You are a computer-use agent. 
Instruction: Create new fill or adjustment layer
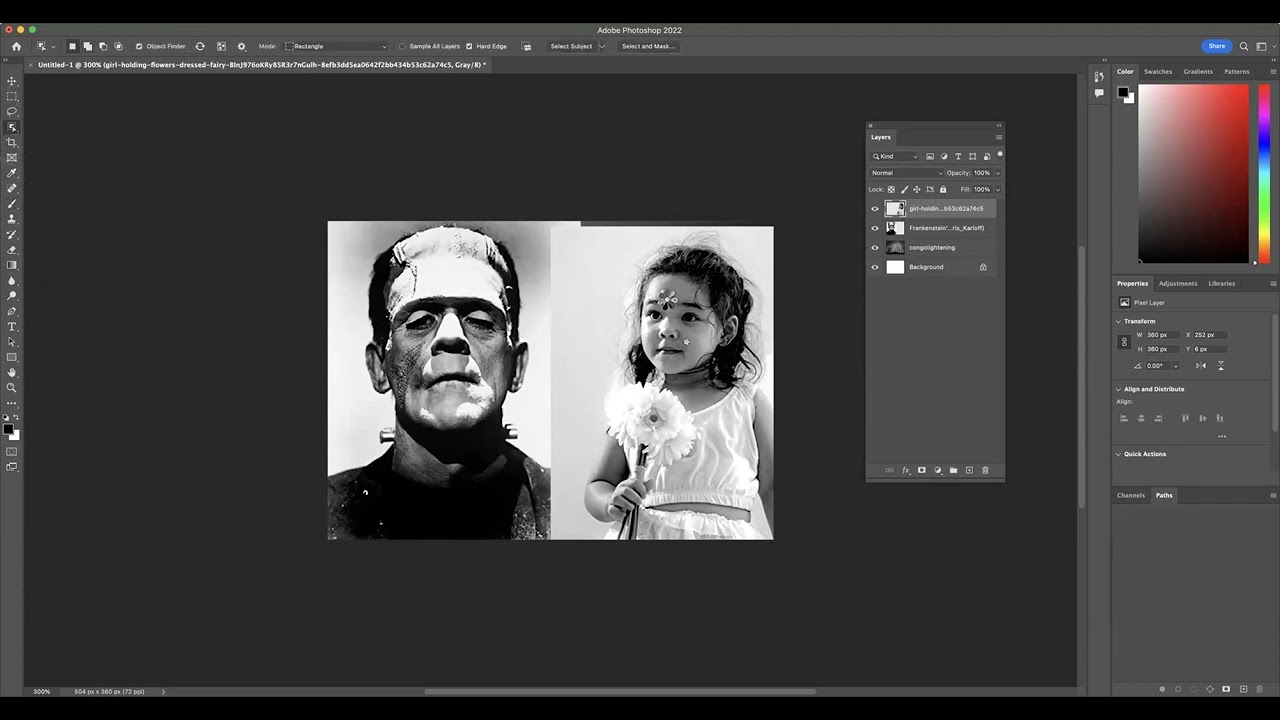click(x=938, y=470)
